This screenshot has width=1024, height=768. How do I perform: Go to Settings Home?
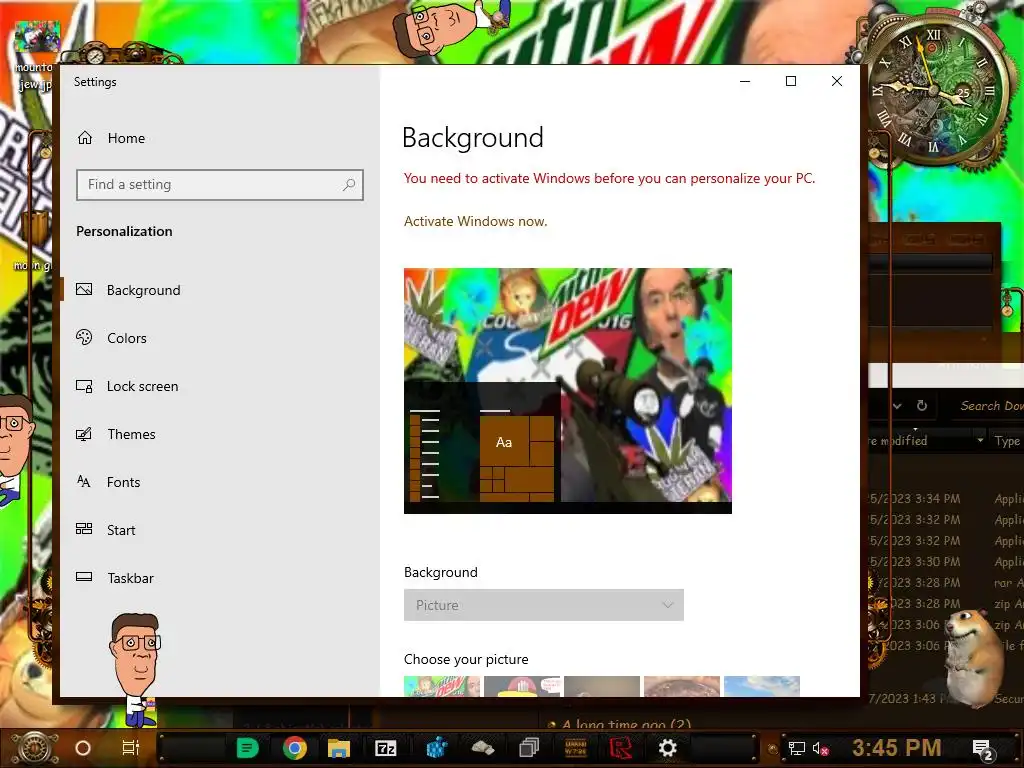tap(111, 138)
